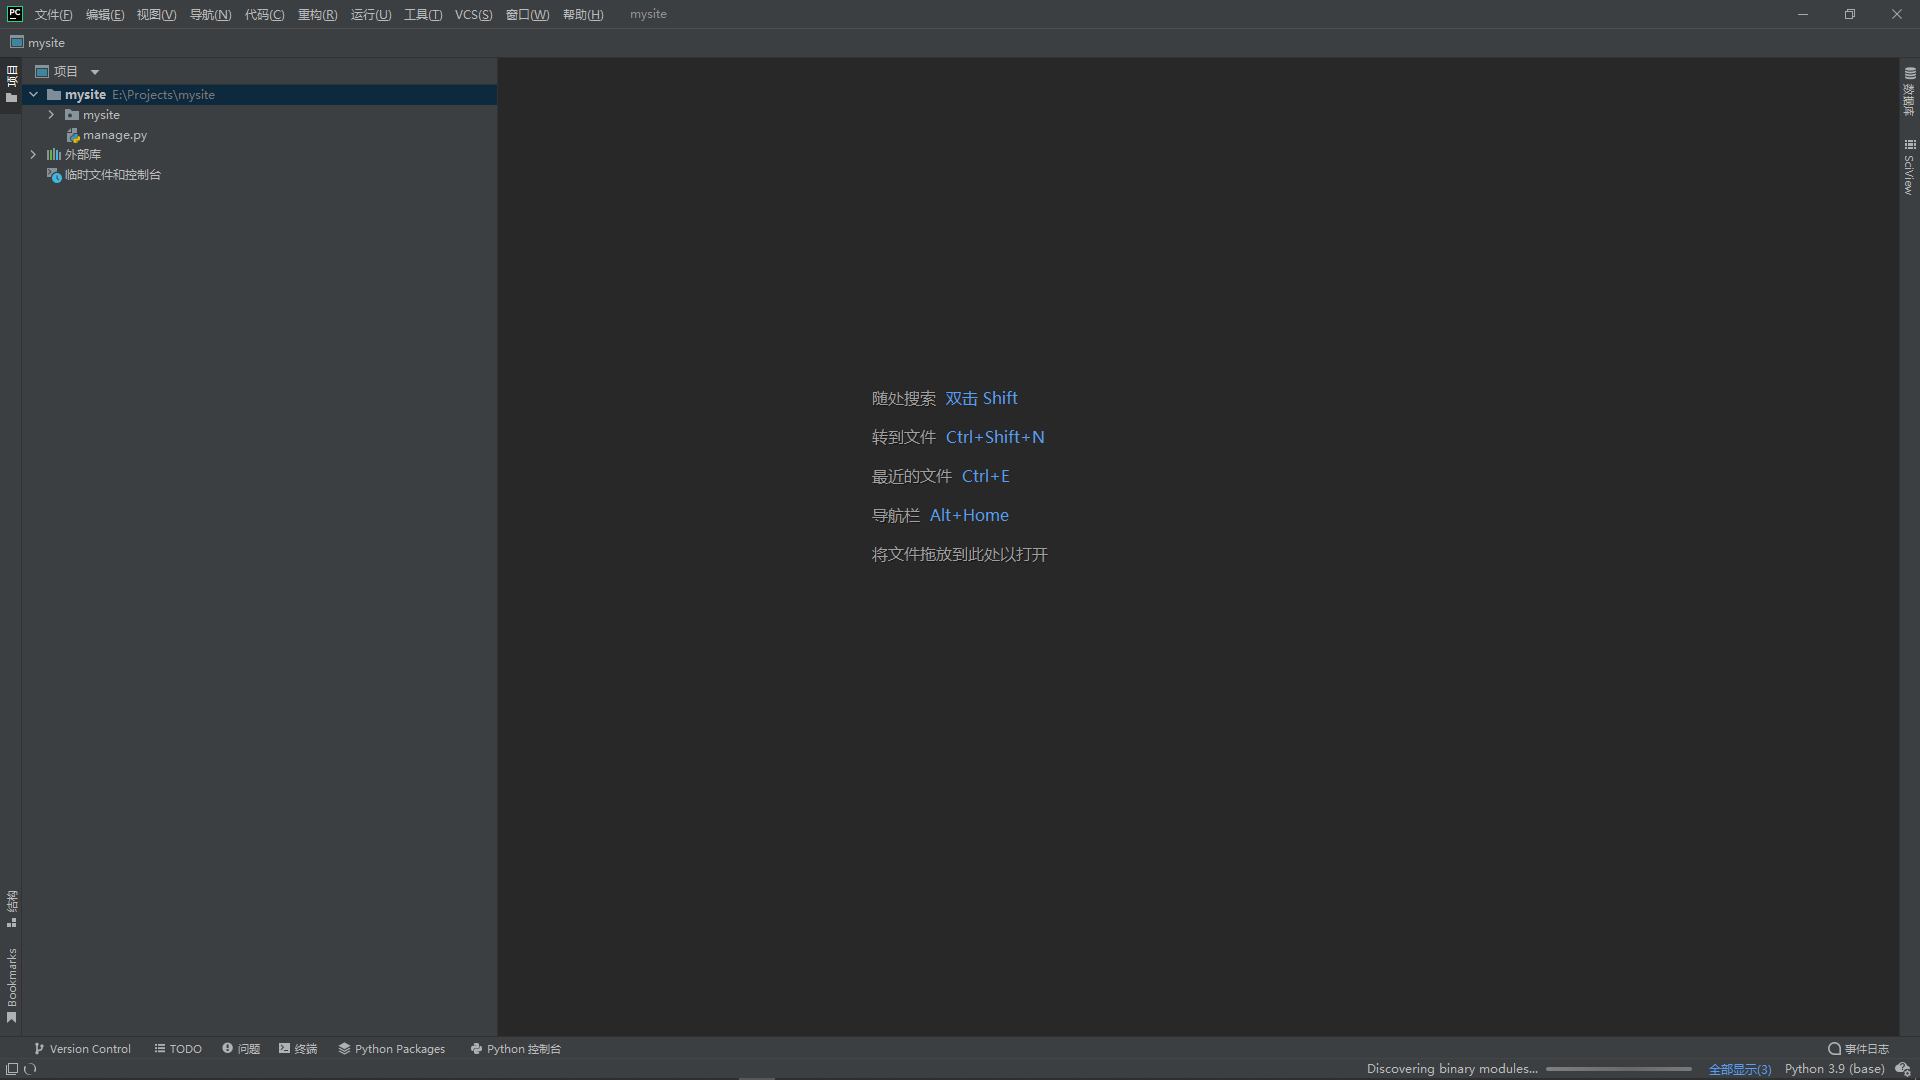Click the mysite breadcrumb in navigation bar
The height and width of the screenshot is (1080, 1920).
click(x=38, y=42)
